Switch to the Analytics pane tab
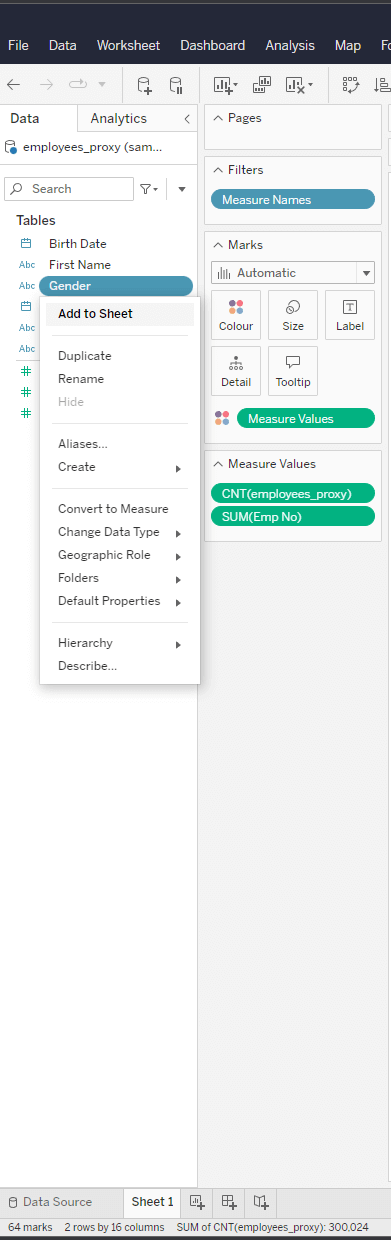 click(119, 118)
